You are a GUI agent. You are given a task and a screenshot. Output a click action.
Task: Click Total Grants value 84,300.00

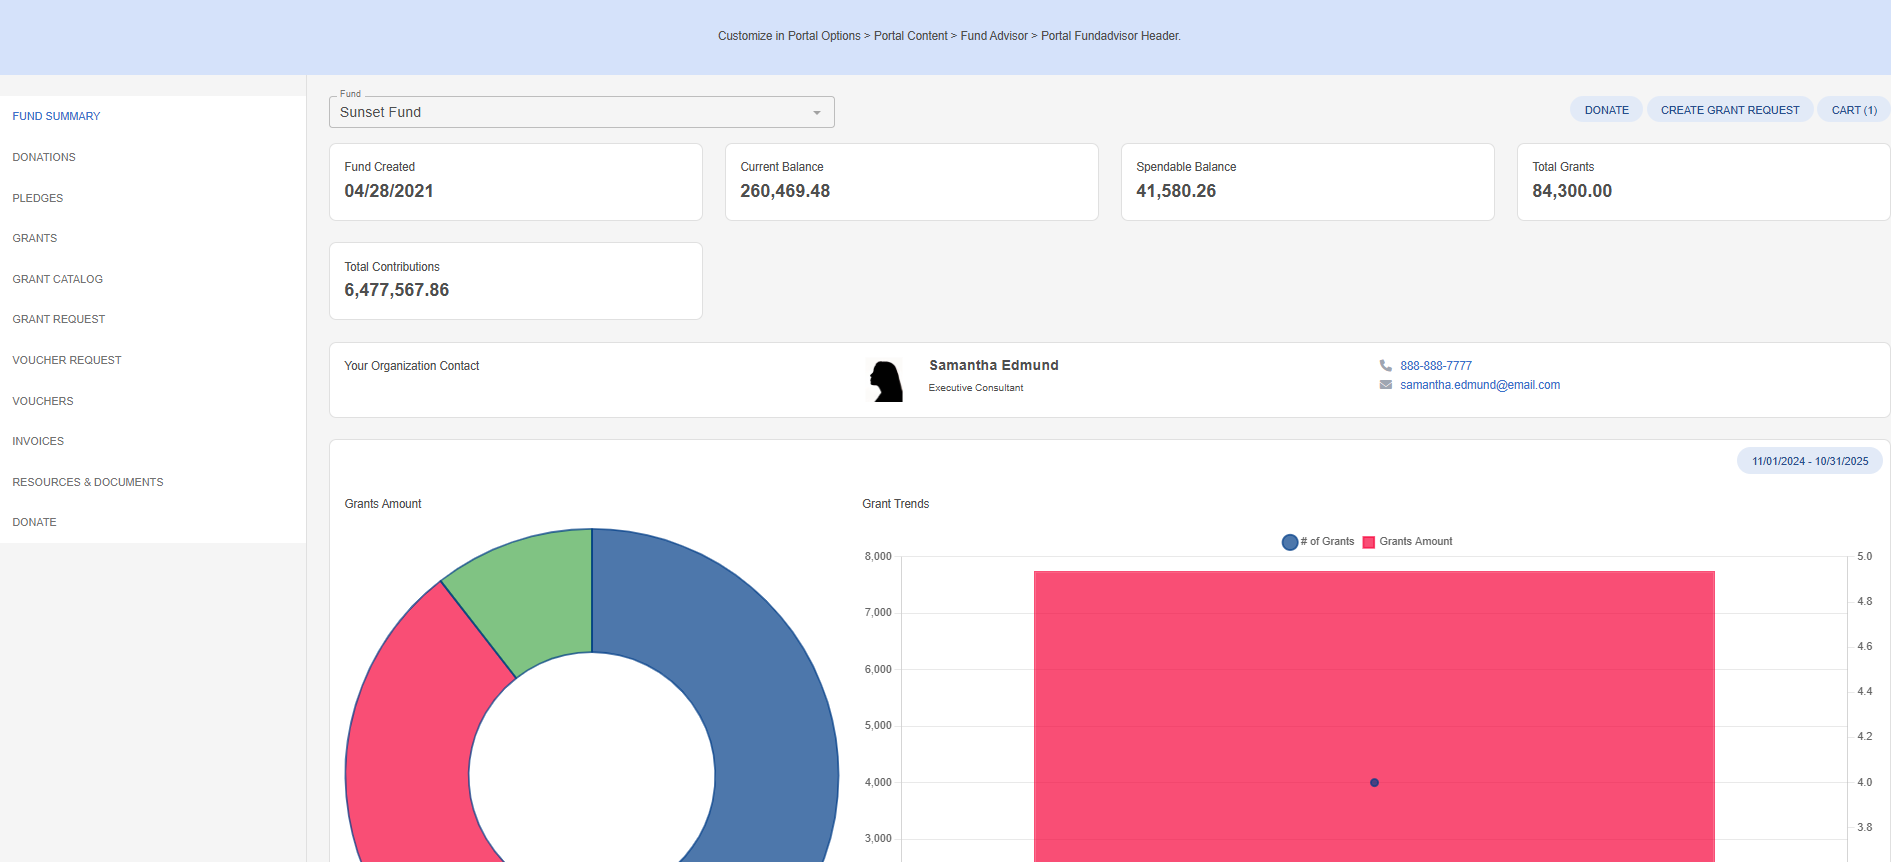[1572, 191]
